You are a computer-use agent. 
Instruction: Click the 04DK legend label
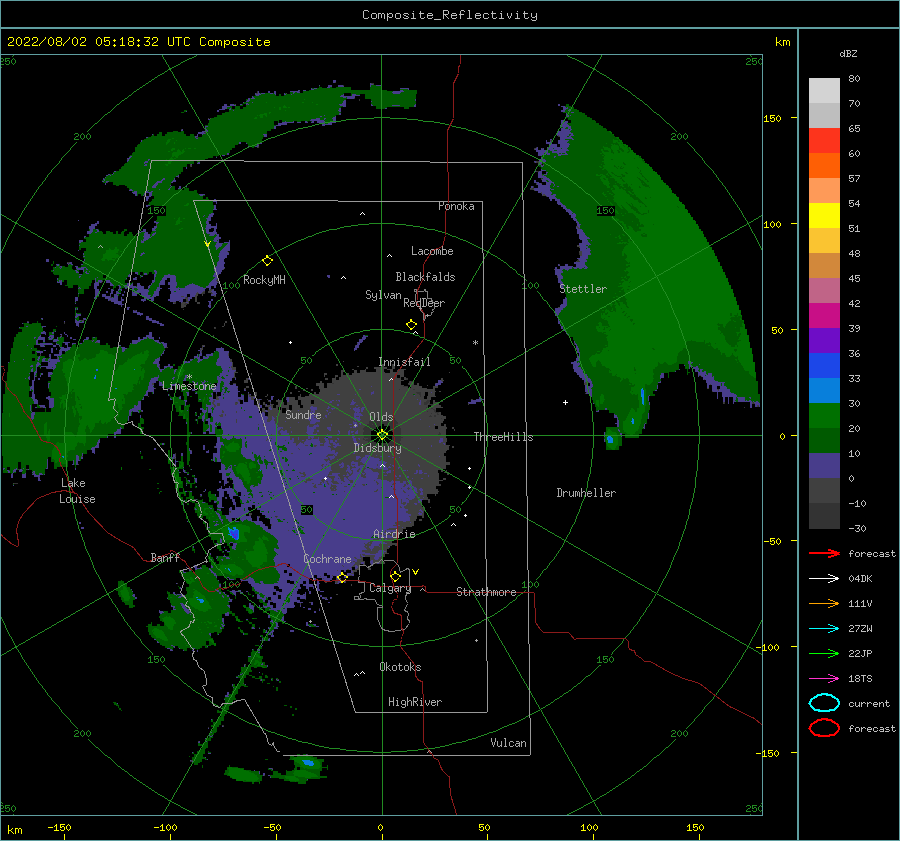click(x=860, y=578)
